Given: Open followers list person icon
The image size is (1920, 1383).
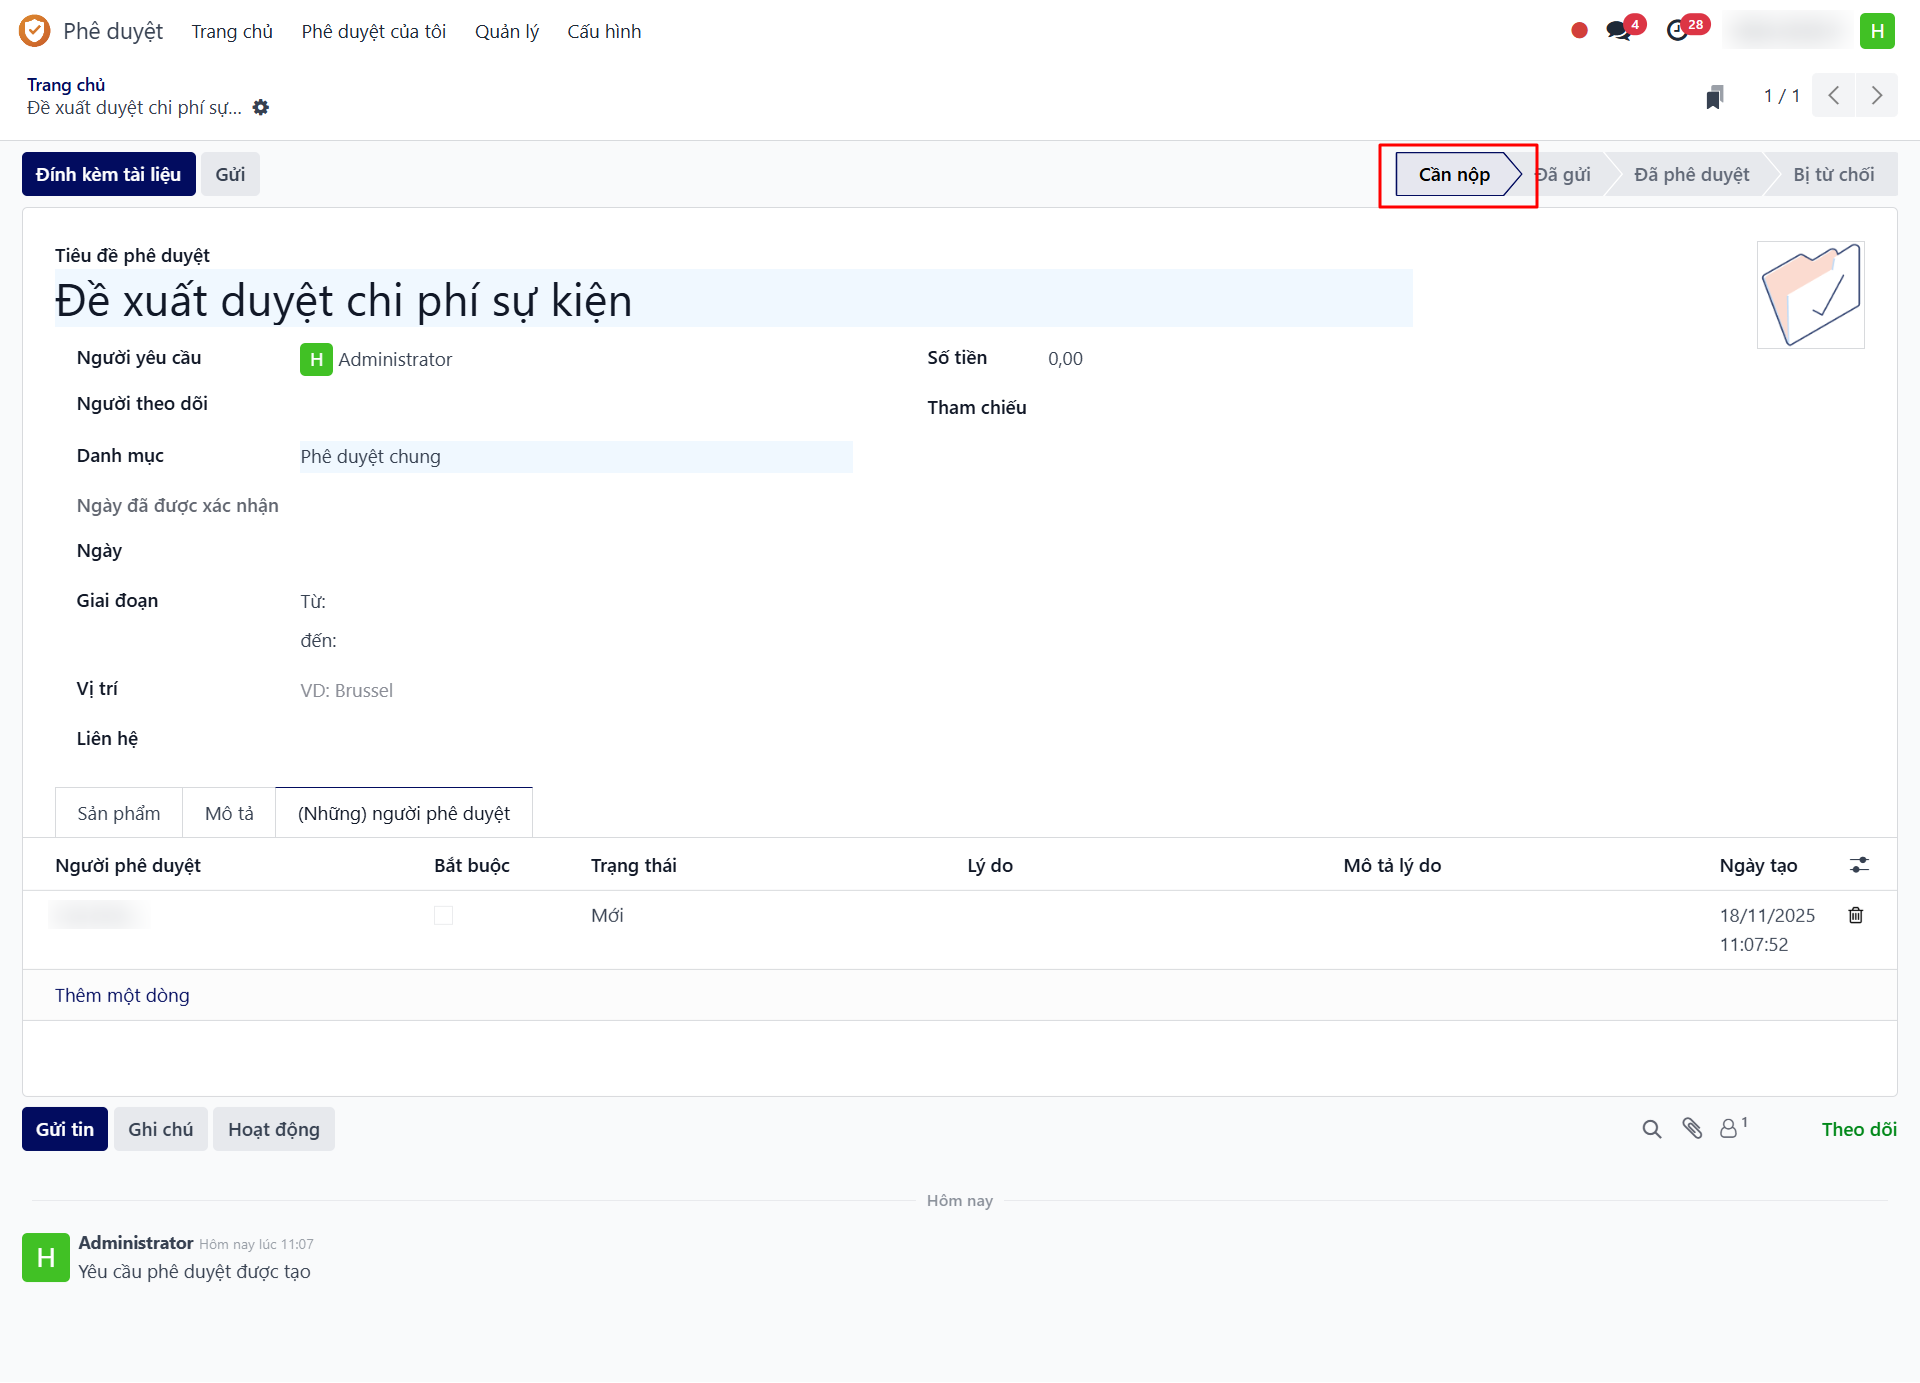Looking at the screenshot, I should (1729, 1129).
